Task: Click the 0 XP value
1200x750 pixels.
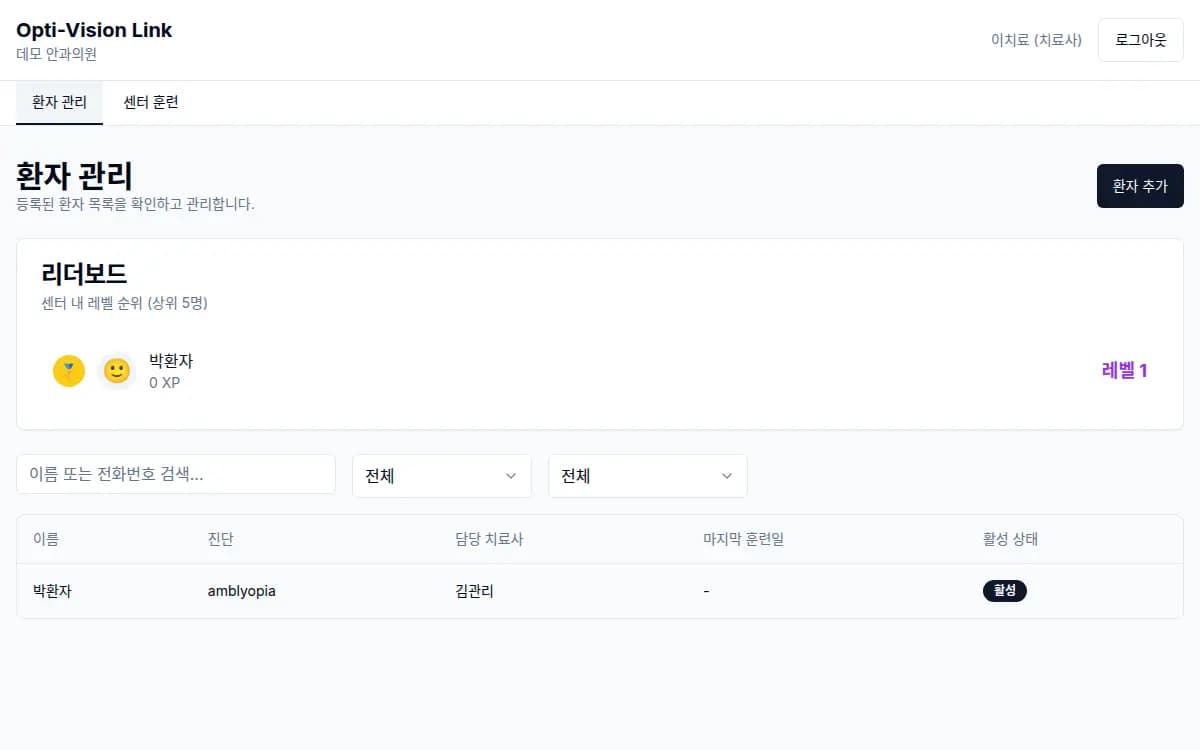Action: pos(165,383)
